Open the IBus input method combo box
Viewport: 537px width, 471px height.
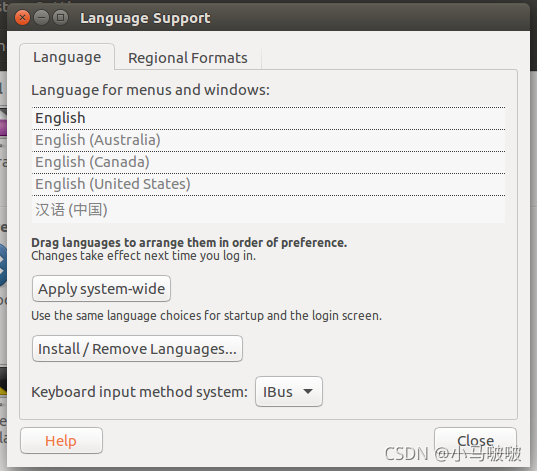(289, 392)
